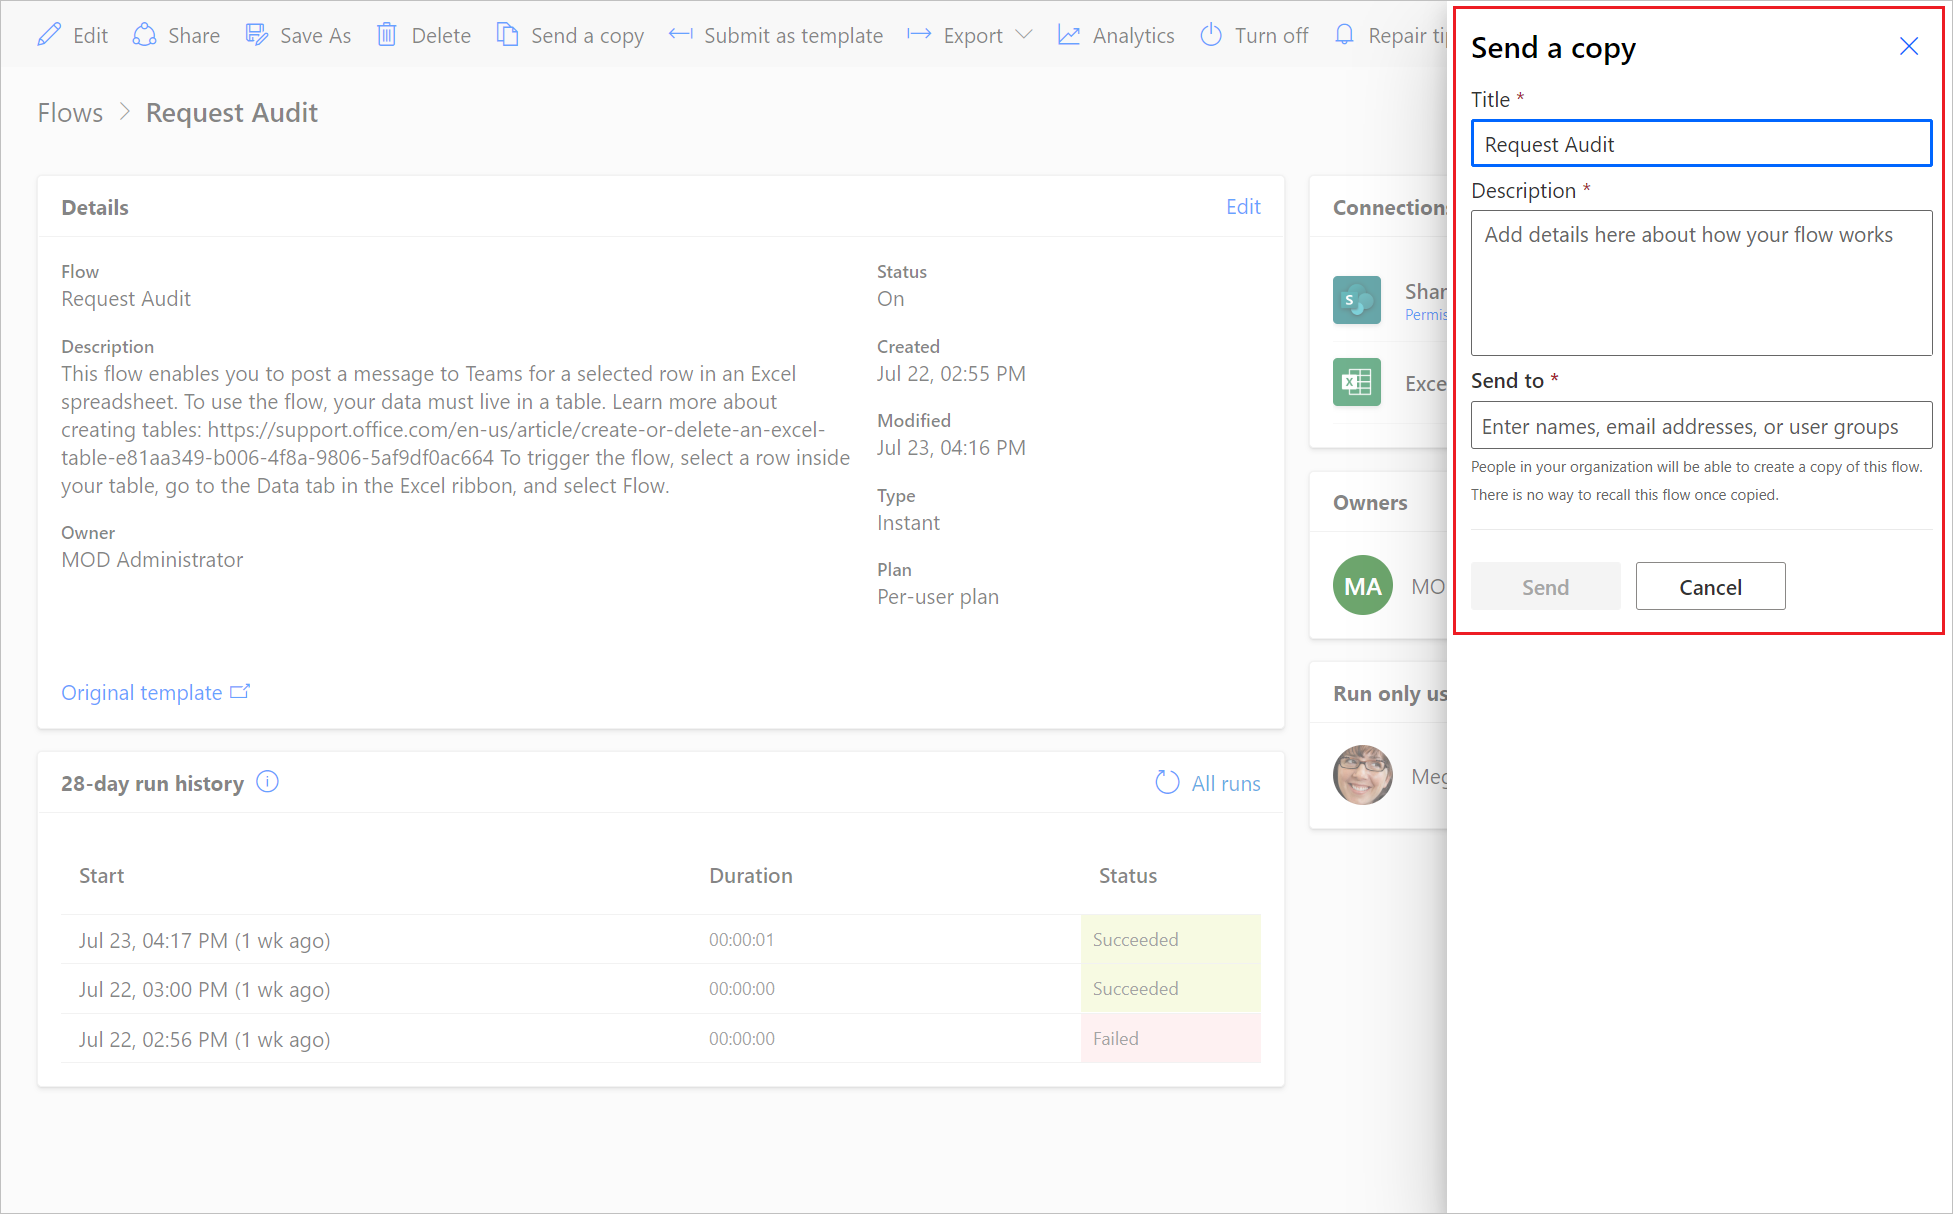Click the Send to recipients input field

(1700, 425)
